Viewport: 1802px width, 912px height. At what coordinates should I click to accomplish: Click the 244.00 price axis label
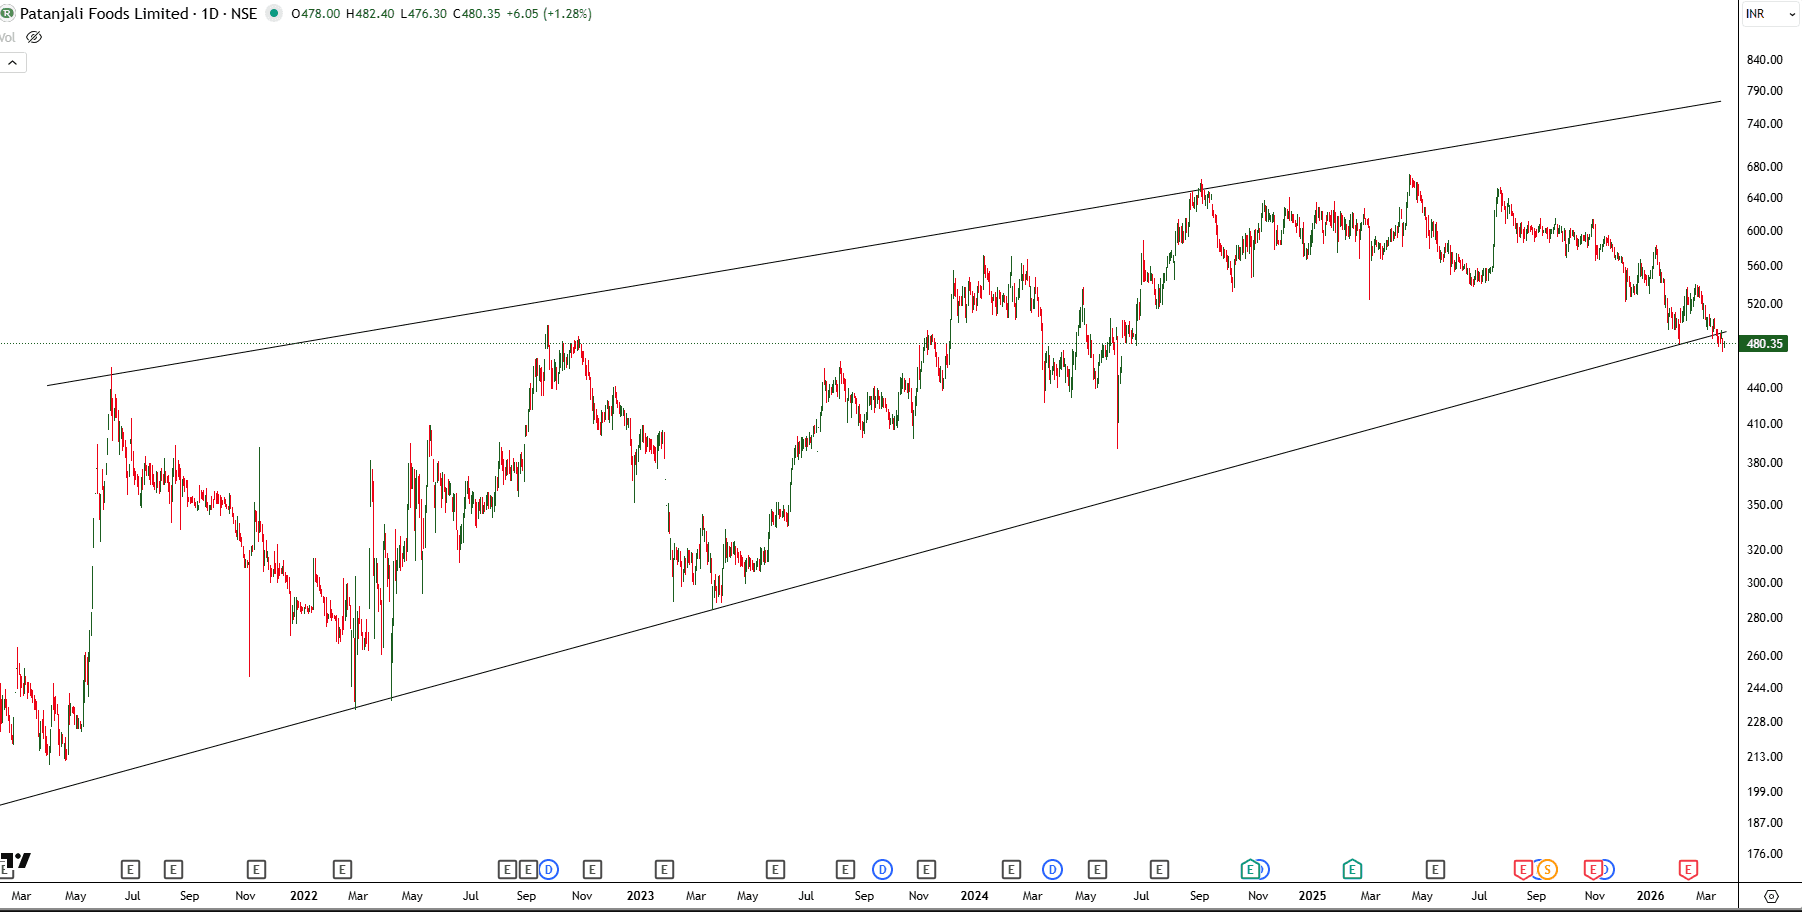pyautogui.click(x=1764, y=688)
